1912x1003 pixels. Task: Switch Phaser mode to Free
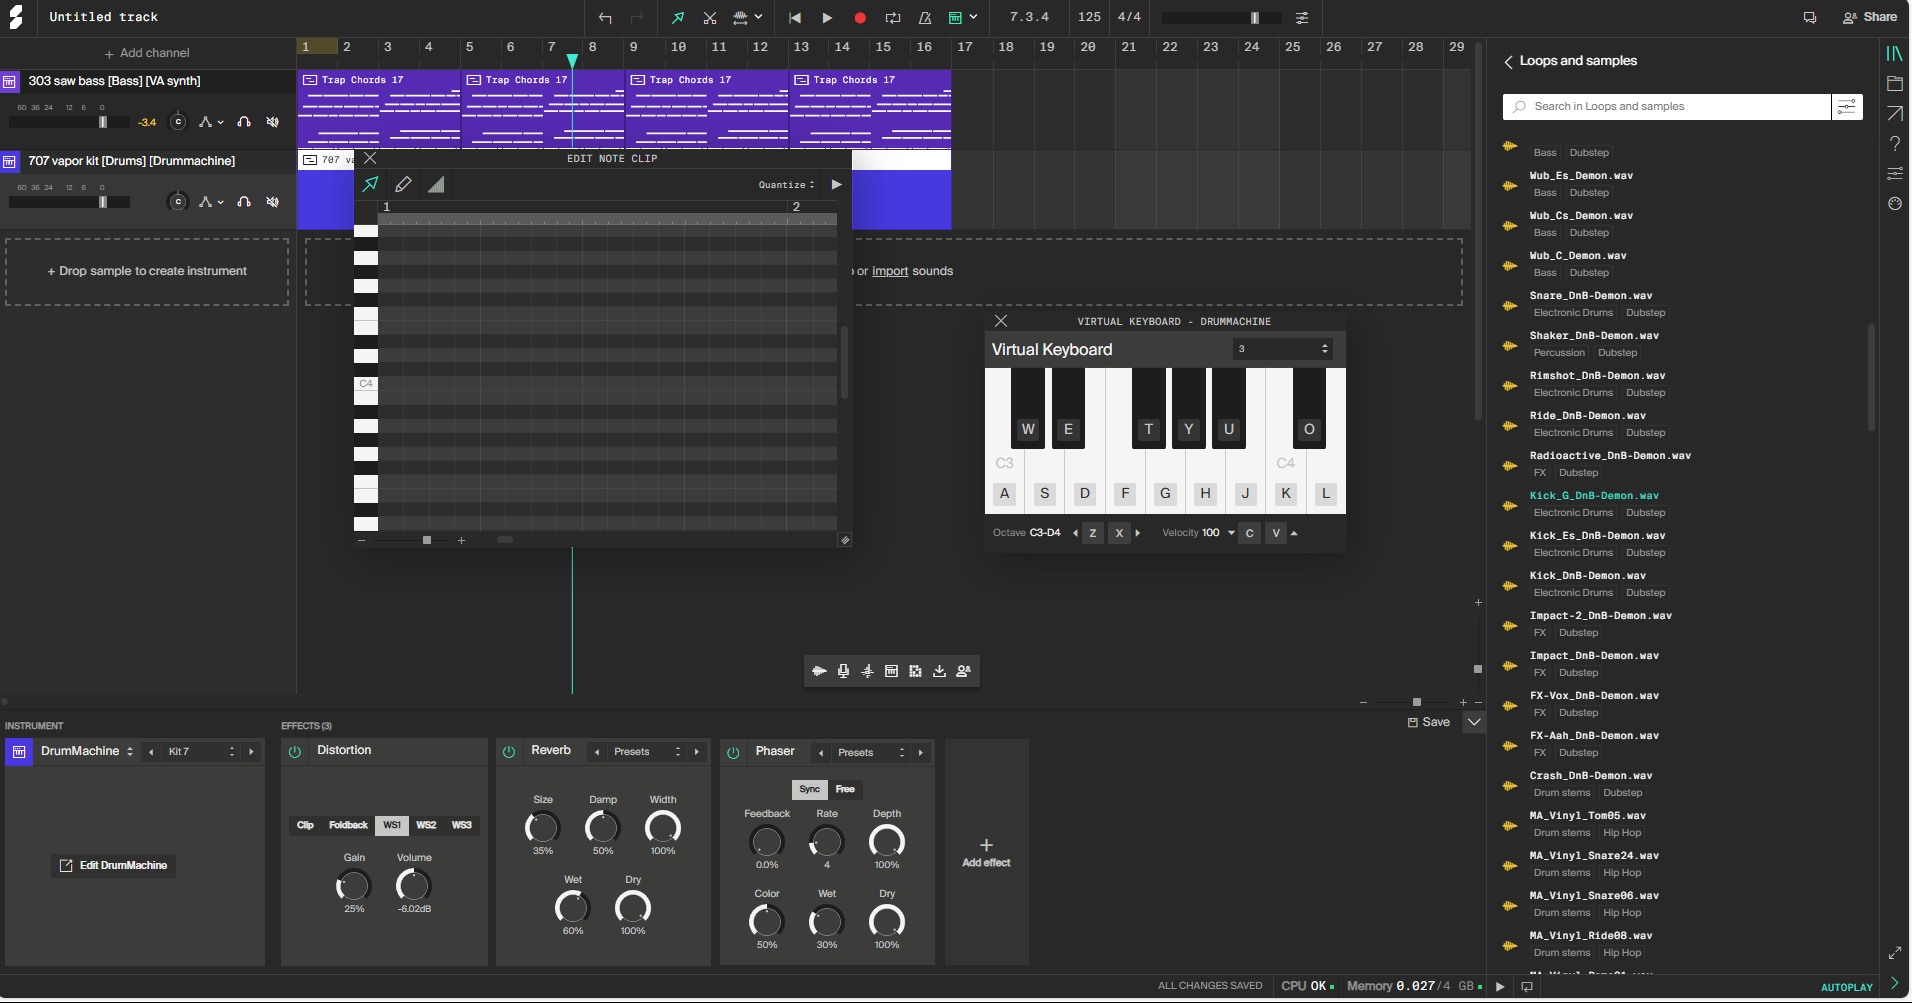tap(845, 789)
